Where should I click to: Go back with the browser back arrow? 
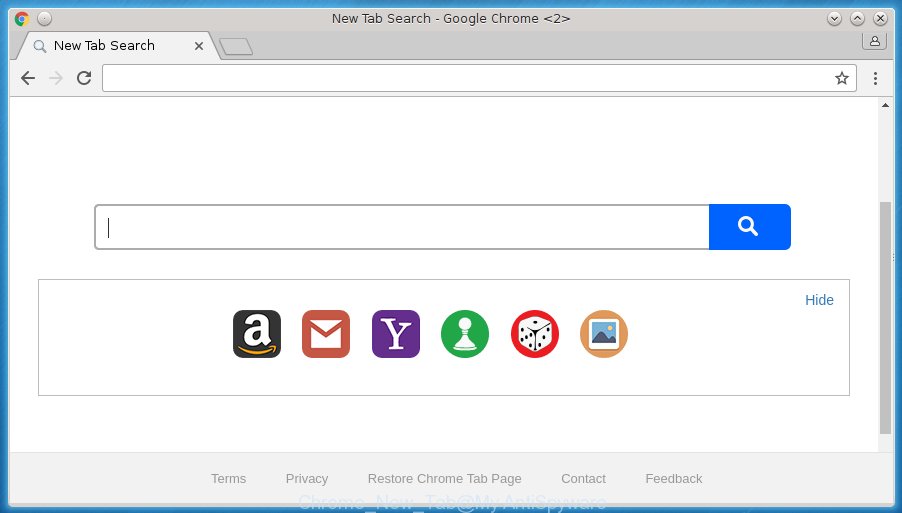28,78
